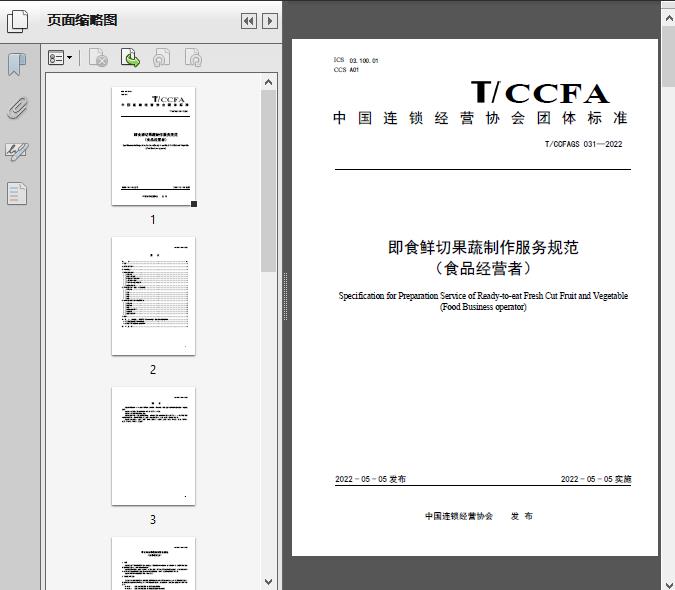
Task: Click the '(Food Business operator)' line
Action: (483, 307)
